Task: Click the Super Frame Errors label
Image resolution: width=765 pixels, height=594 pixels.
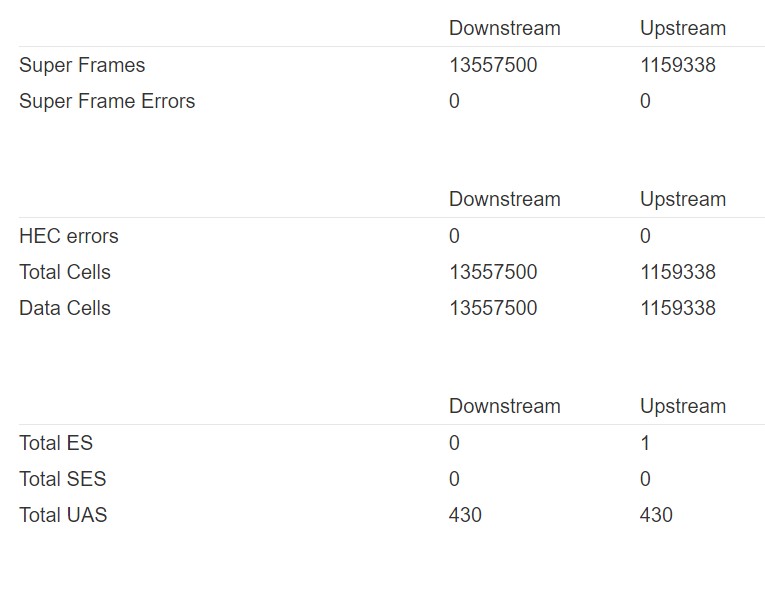Action: [107, 101]
